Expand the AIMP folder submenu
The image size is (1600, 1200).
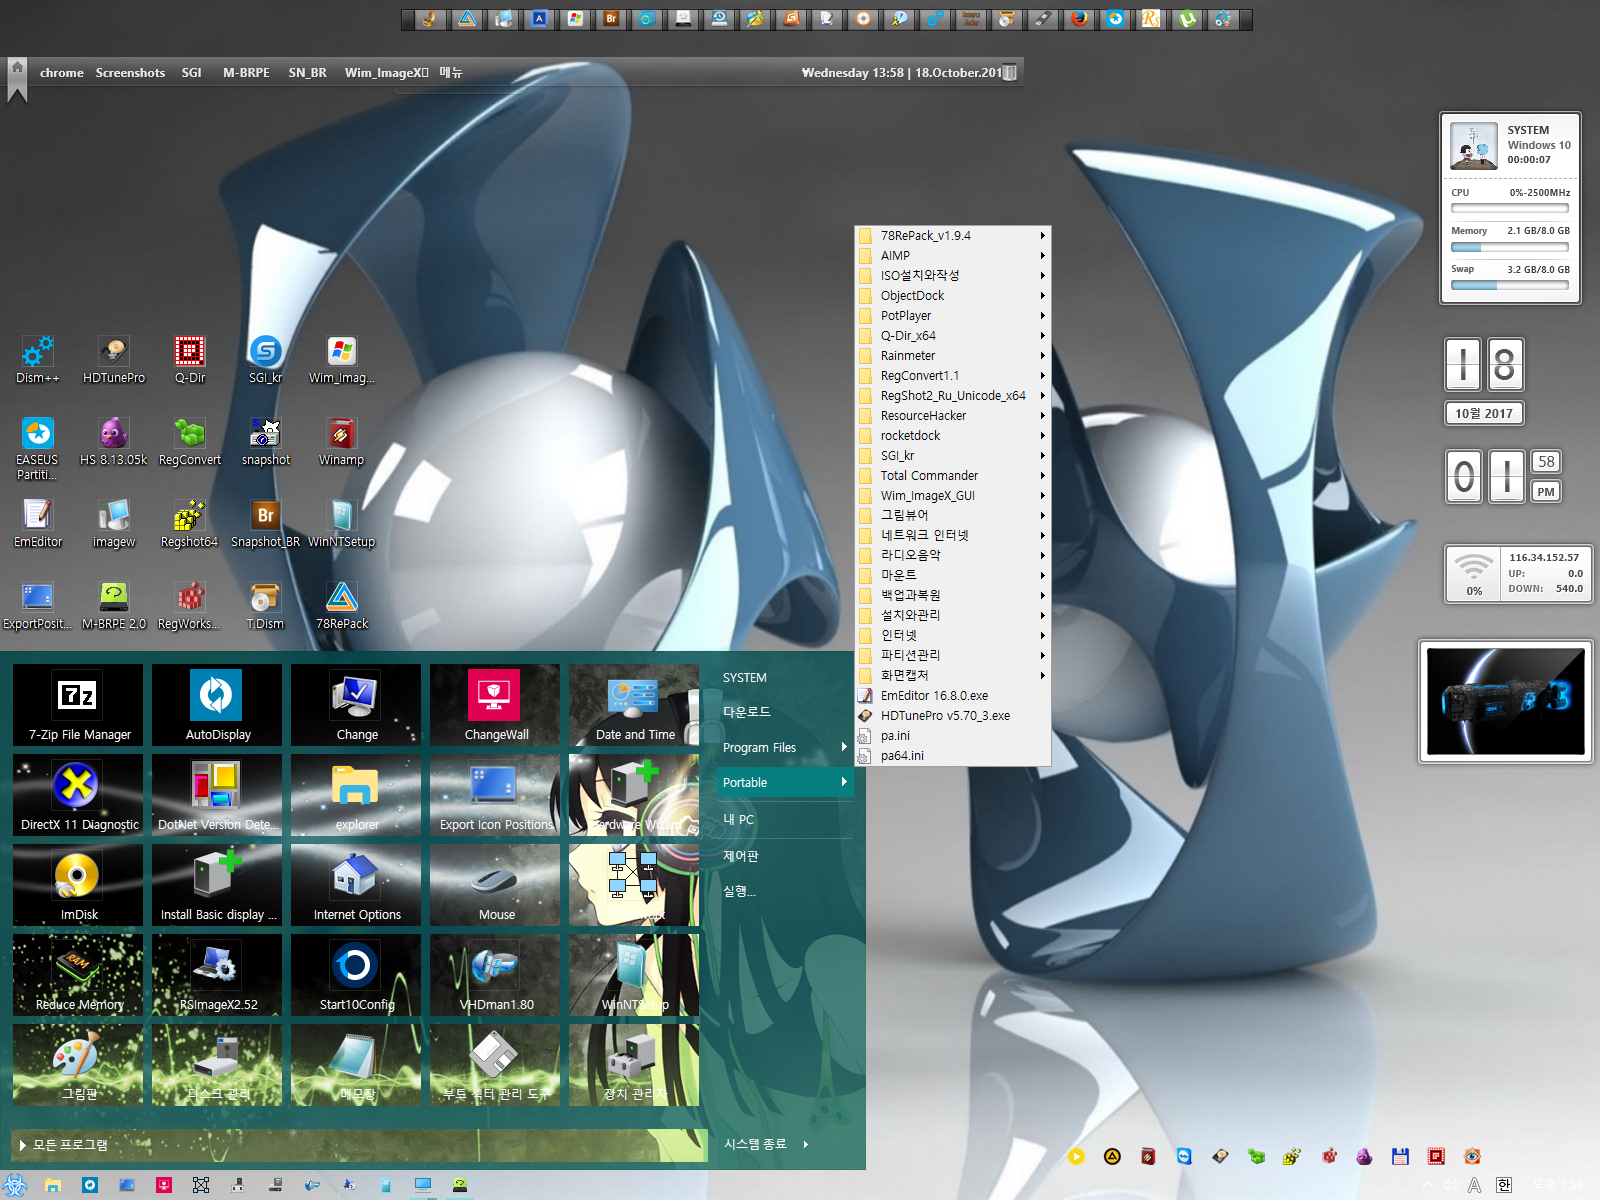tap(953, 256)
